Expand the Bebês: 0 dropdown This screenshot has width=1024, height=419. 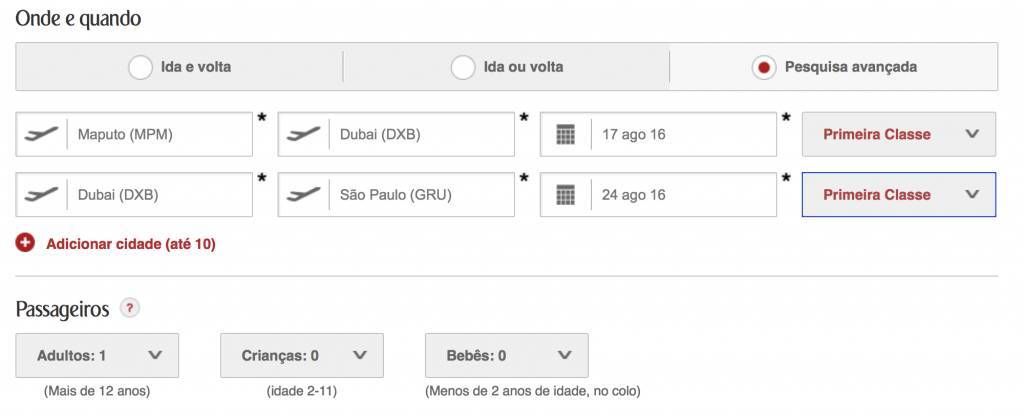(x=506, y=355)
